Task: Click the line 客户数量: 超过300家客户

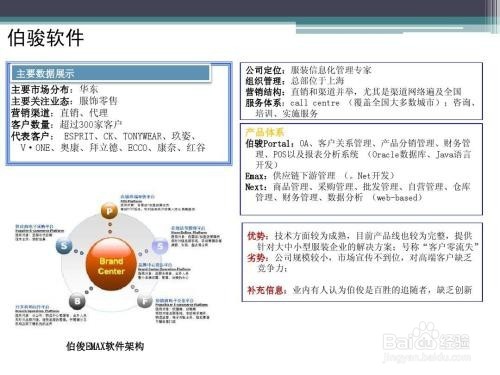Action: [x=67, y=125]
